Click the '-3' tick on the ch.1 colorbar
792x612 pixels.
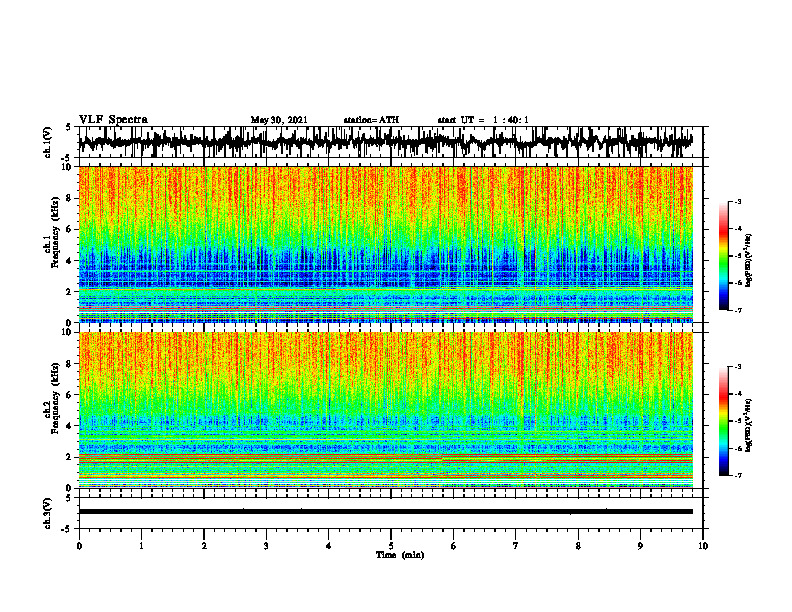737,201
